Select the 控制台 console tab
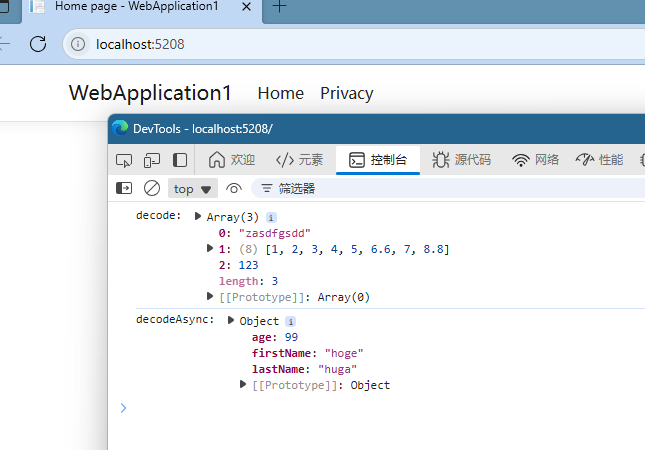Screen dimensions: 645x450 point(377,160)
